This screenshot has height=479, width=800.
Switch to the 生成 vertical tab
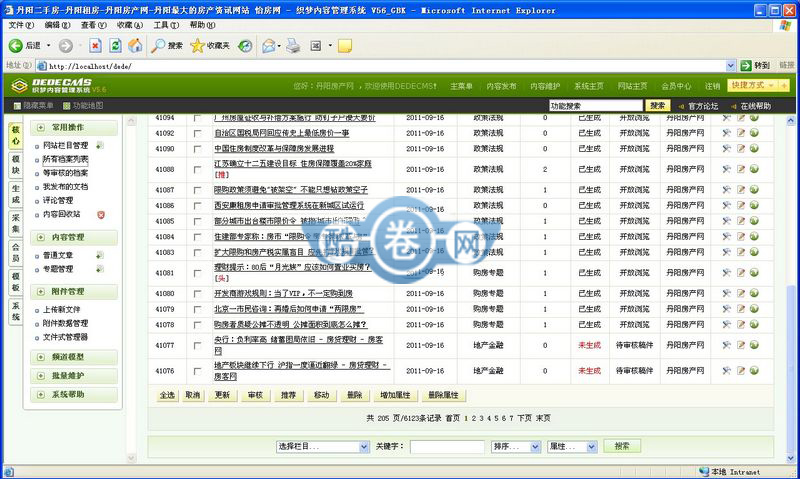point(16,194)
